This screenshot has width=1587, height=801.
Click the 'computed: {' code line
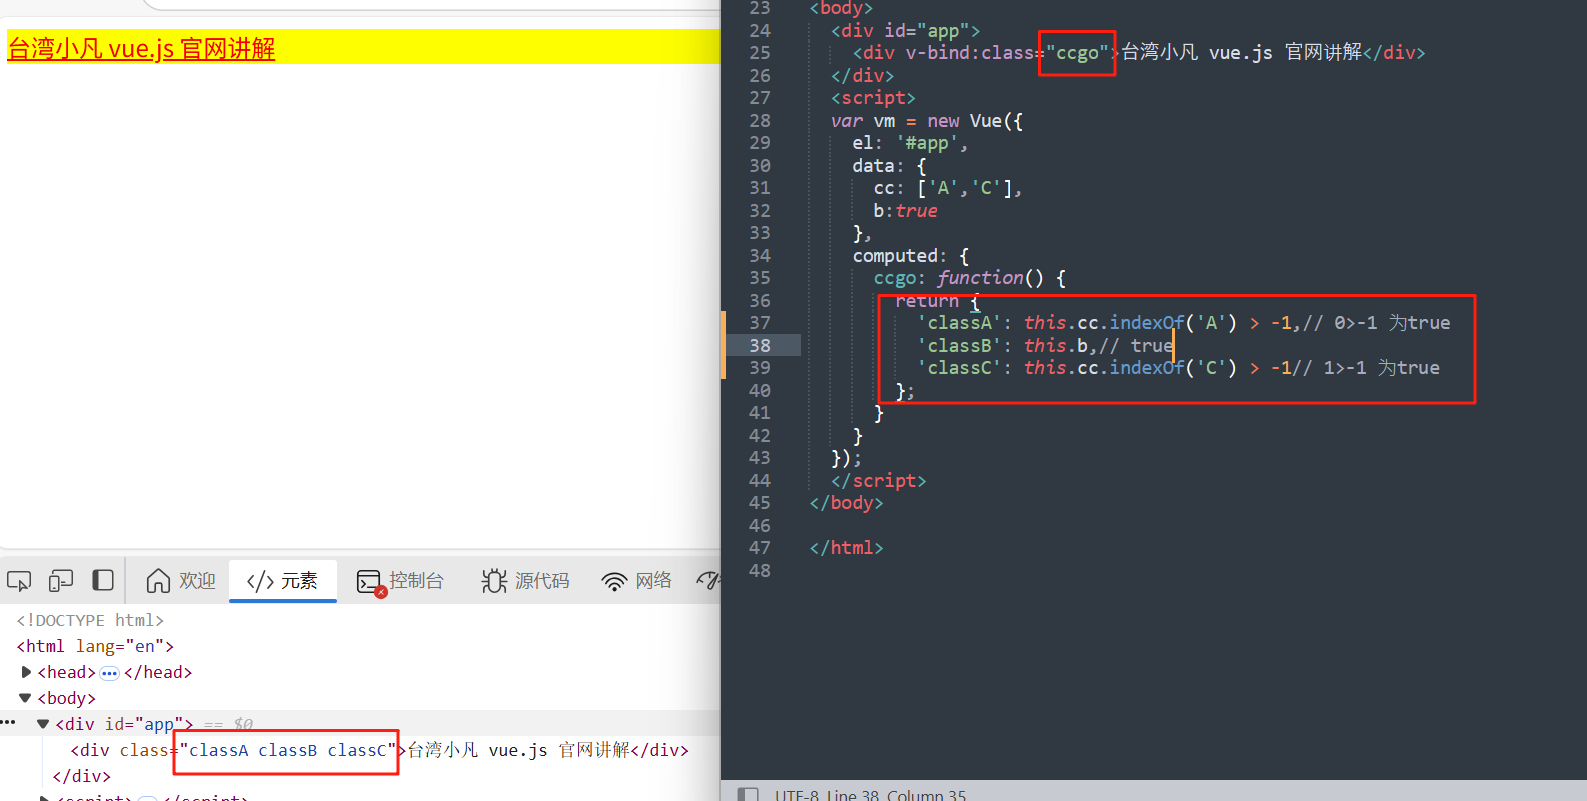tap(910, 255)
